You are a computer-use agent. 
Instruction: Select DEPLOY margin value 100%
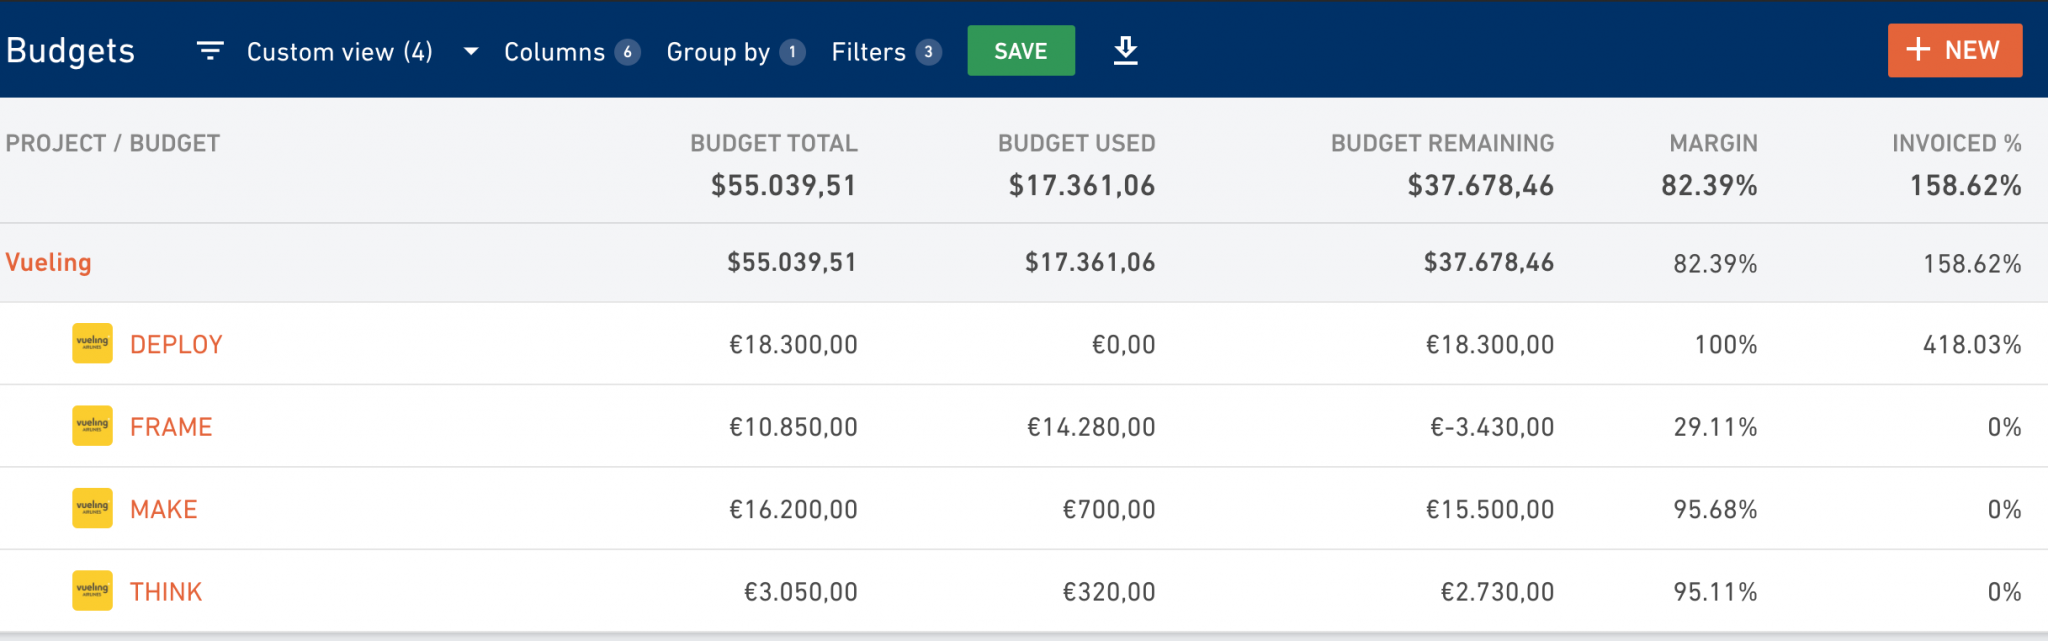pyautogui.click(x=1726, y=345)
